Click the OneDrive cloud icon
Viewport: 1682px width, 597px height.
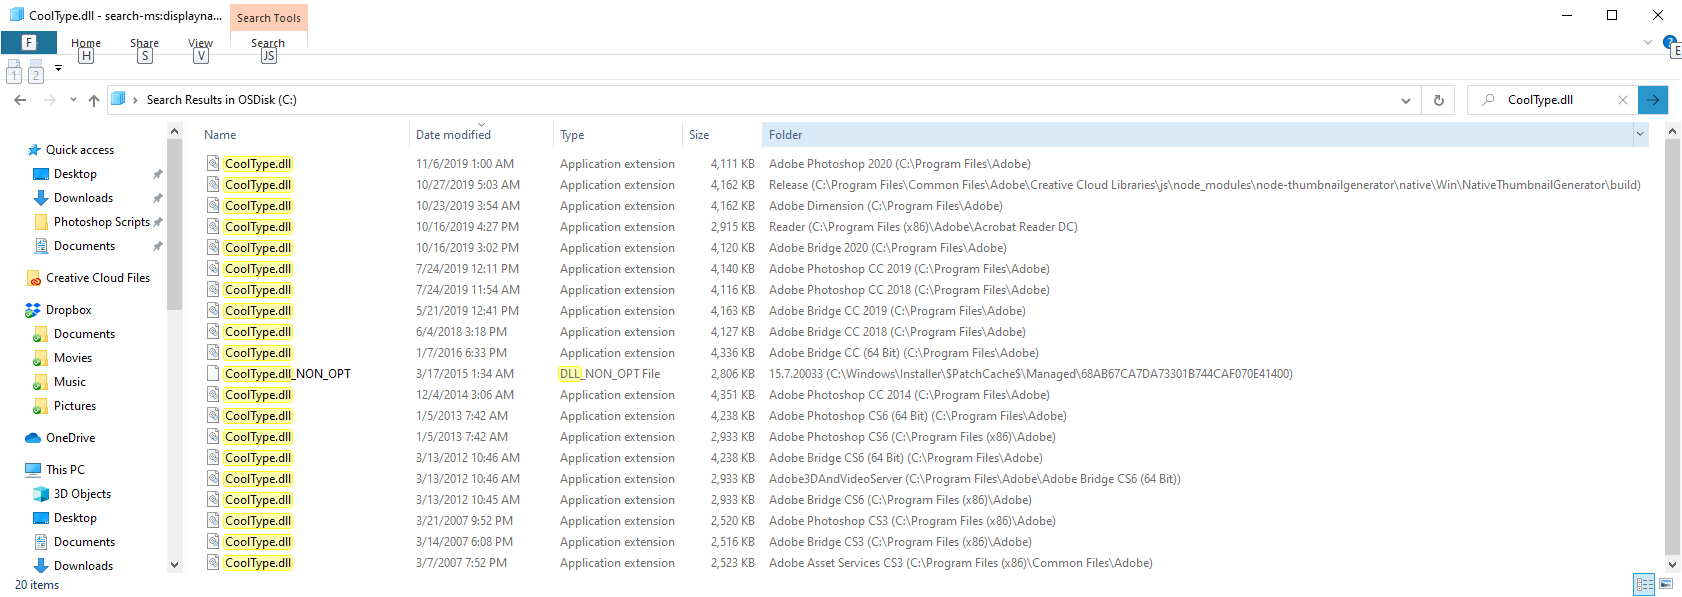coord(33,438)
